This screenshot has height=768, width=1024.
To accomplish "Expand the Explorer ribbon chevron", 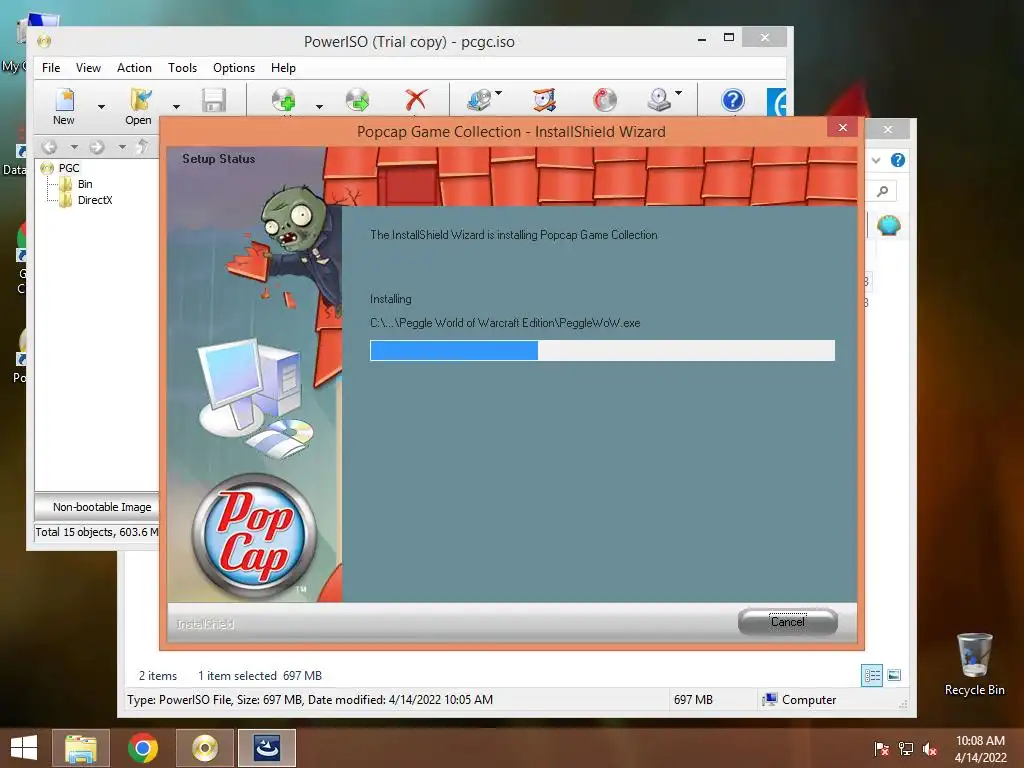I will click(876, 160).
